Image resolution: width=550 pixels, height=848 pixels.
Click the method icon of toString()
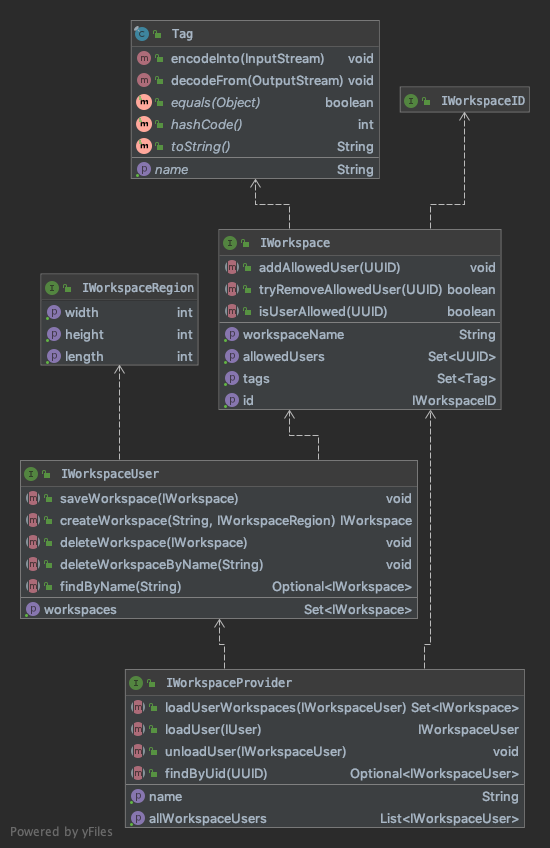144,147
